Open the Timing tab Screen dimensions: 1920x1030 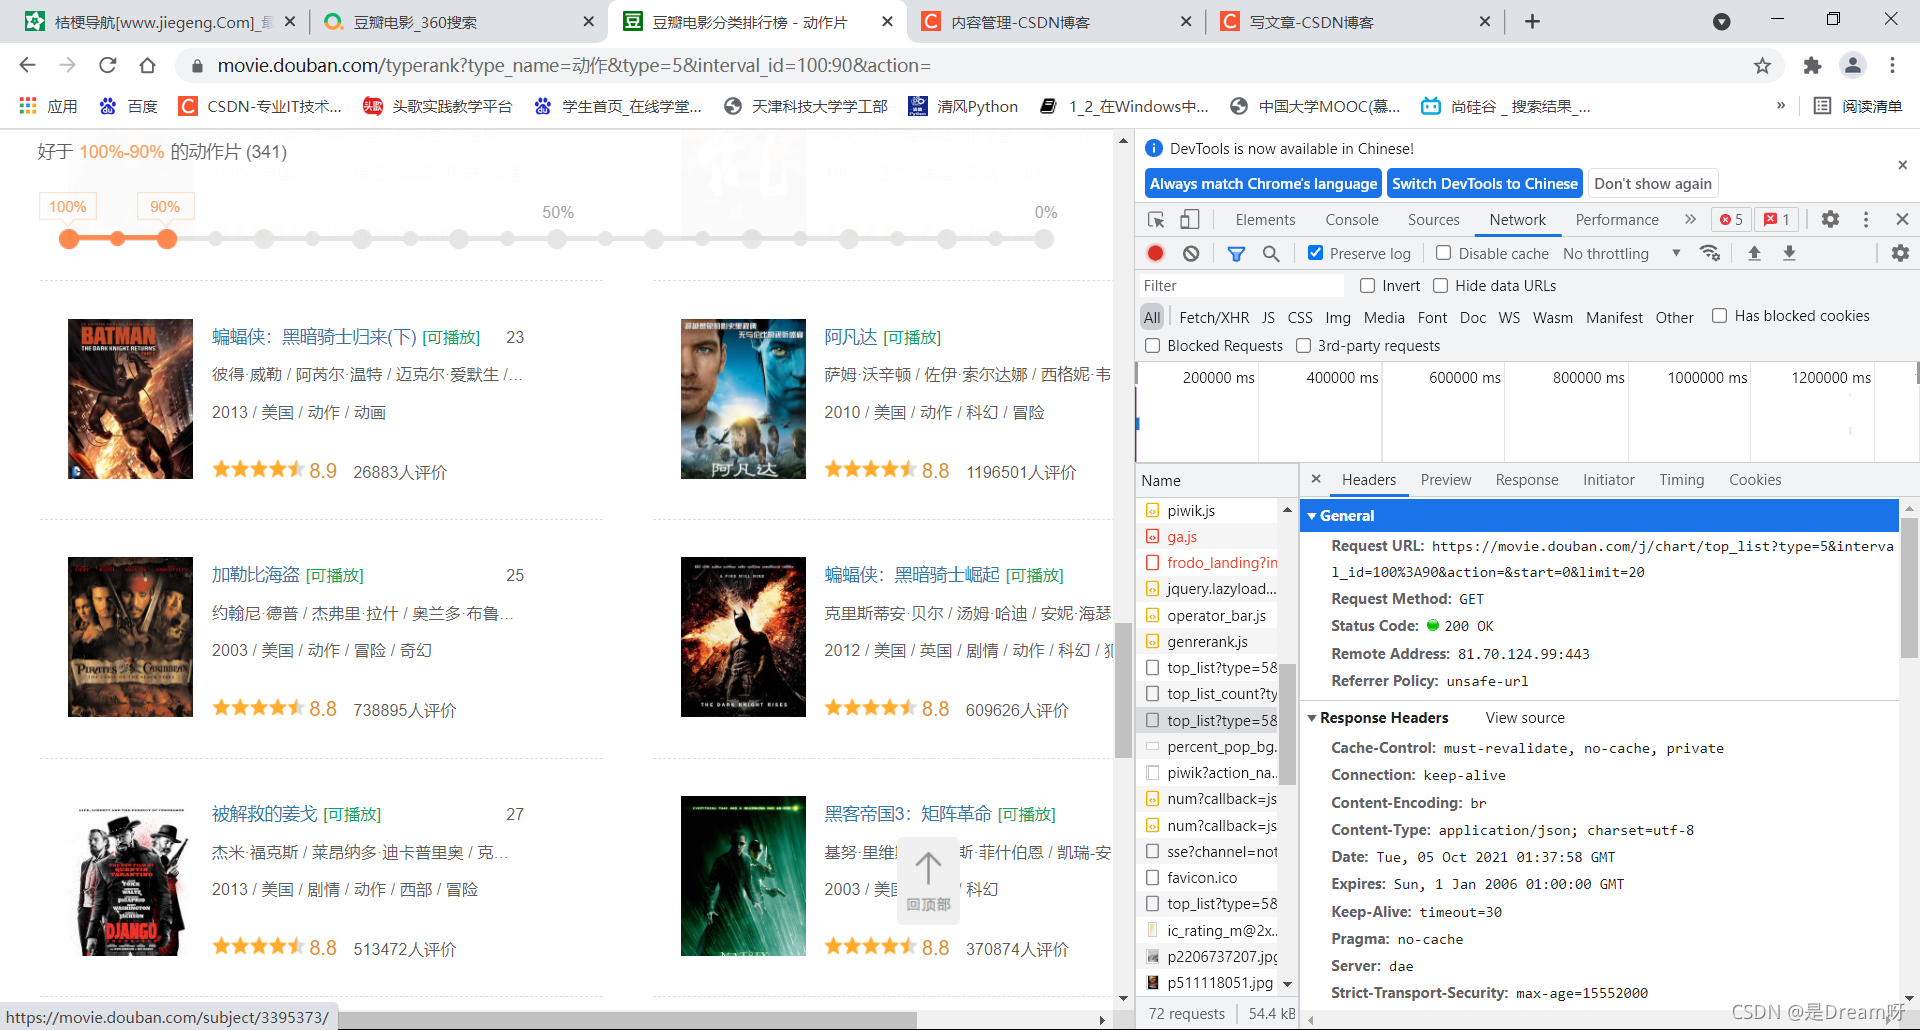click(x=1681, y=479)
